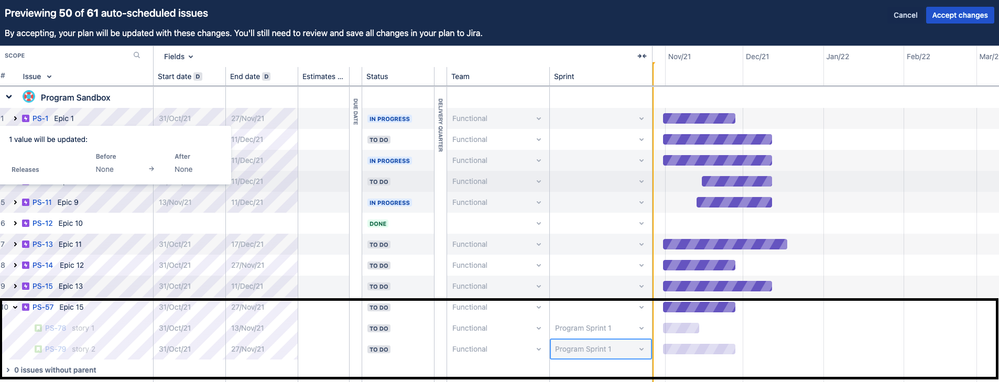Click the scope search magnifier icon
This screenshot has height=382, width=999.
(x=137, y=55)
